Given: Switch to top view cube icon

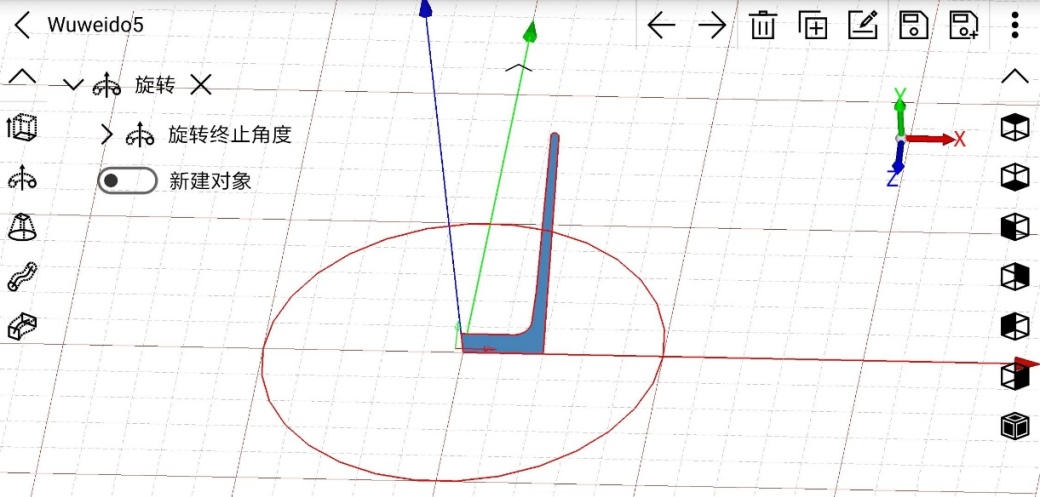Looking at the screenshot, I should 1015,127.
